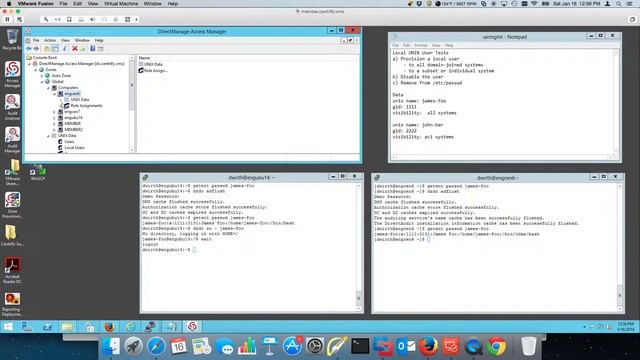Click the Help book icon in Access Manager toolbar

coord(93,49)
